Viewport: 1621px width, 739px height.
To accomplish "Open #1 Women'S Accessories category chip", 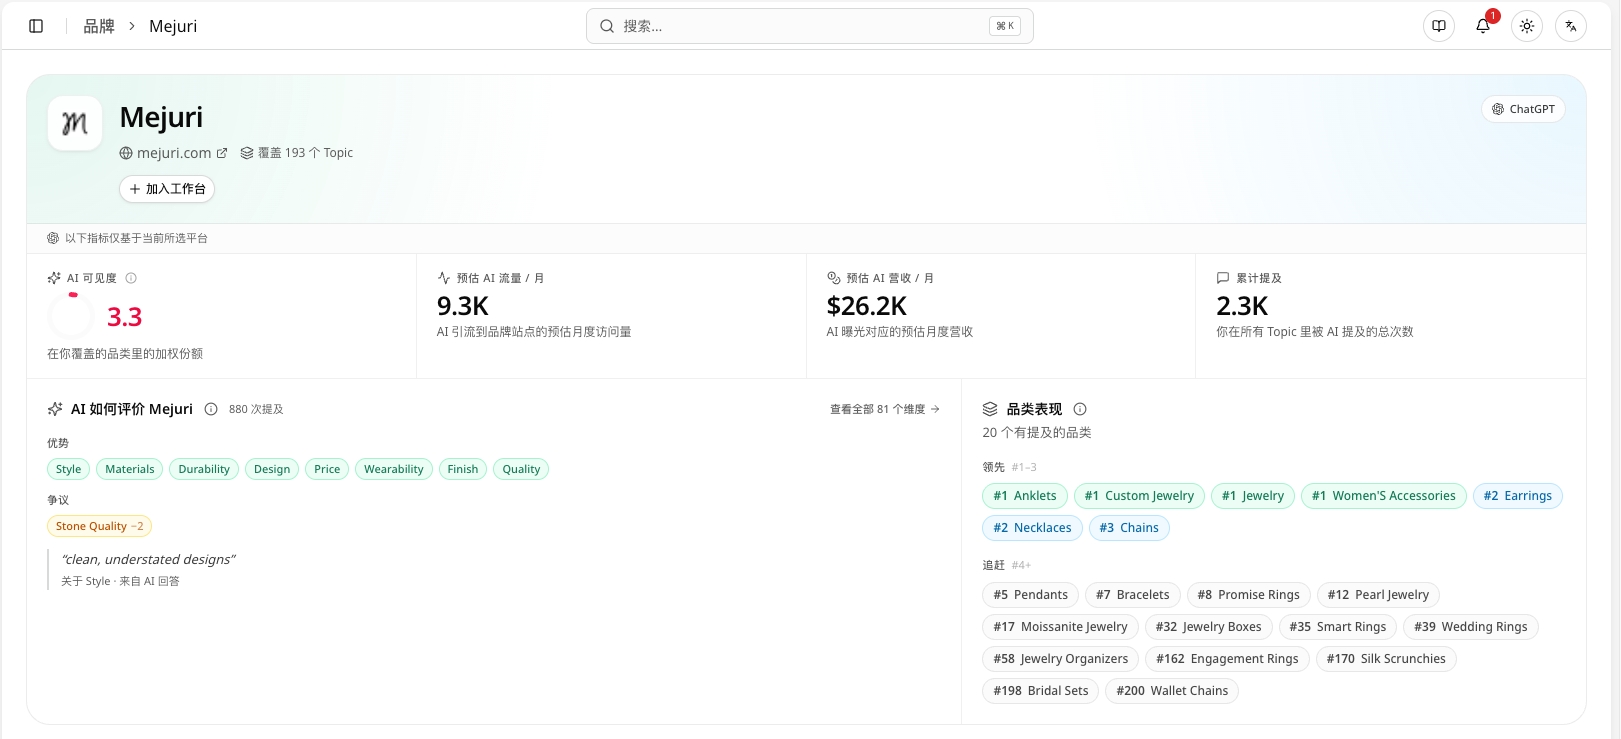I will (x=1384, y=496).
